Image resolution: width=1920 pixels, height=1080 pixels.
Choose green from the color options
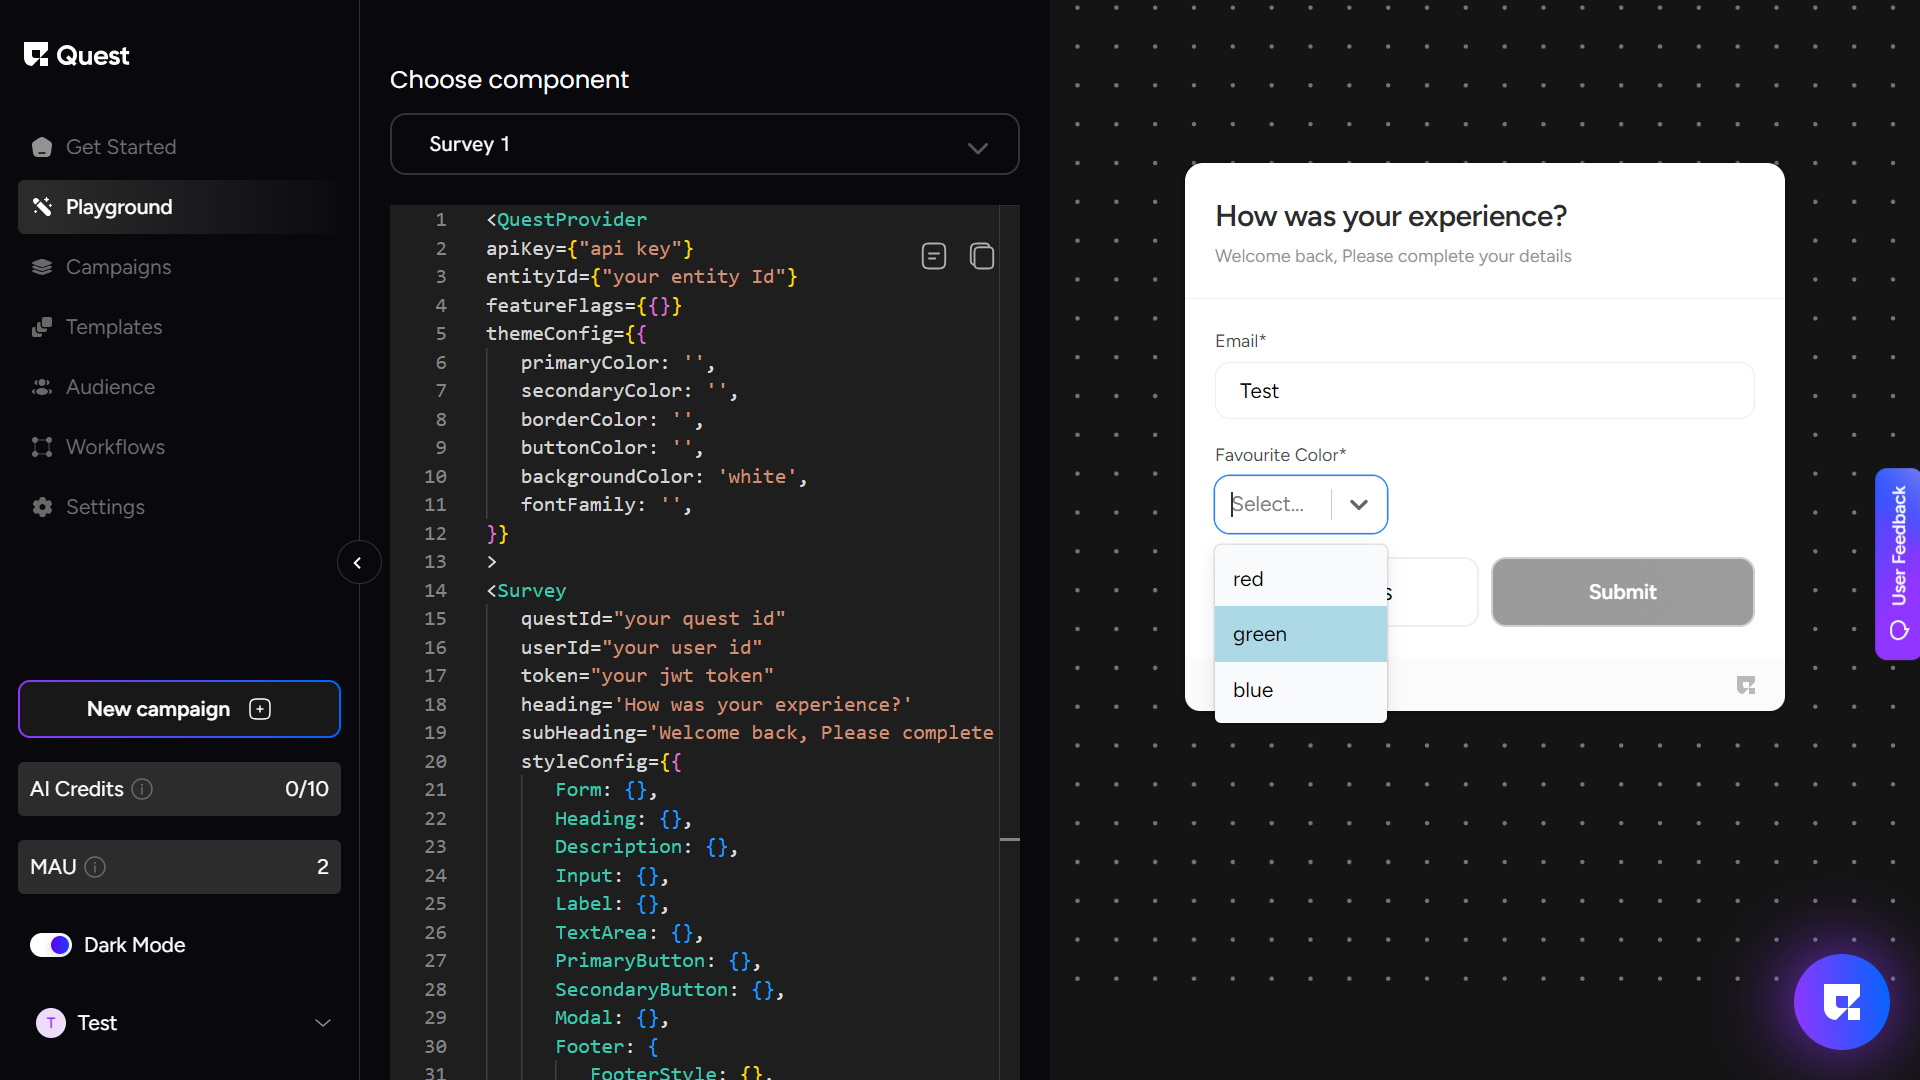click(x=1300, y=634)
